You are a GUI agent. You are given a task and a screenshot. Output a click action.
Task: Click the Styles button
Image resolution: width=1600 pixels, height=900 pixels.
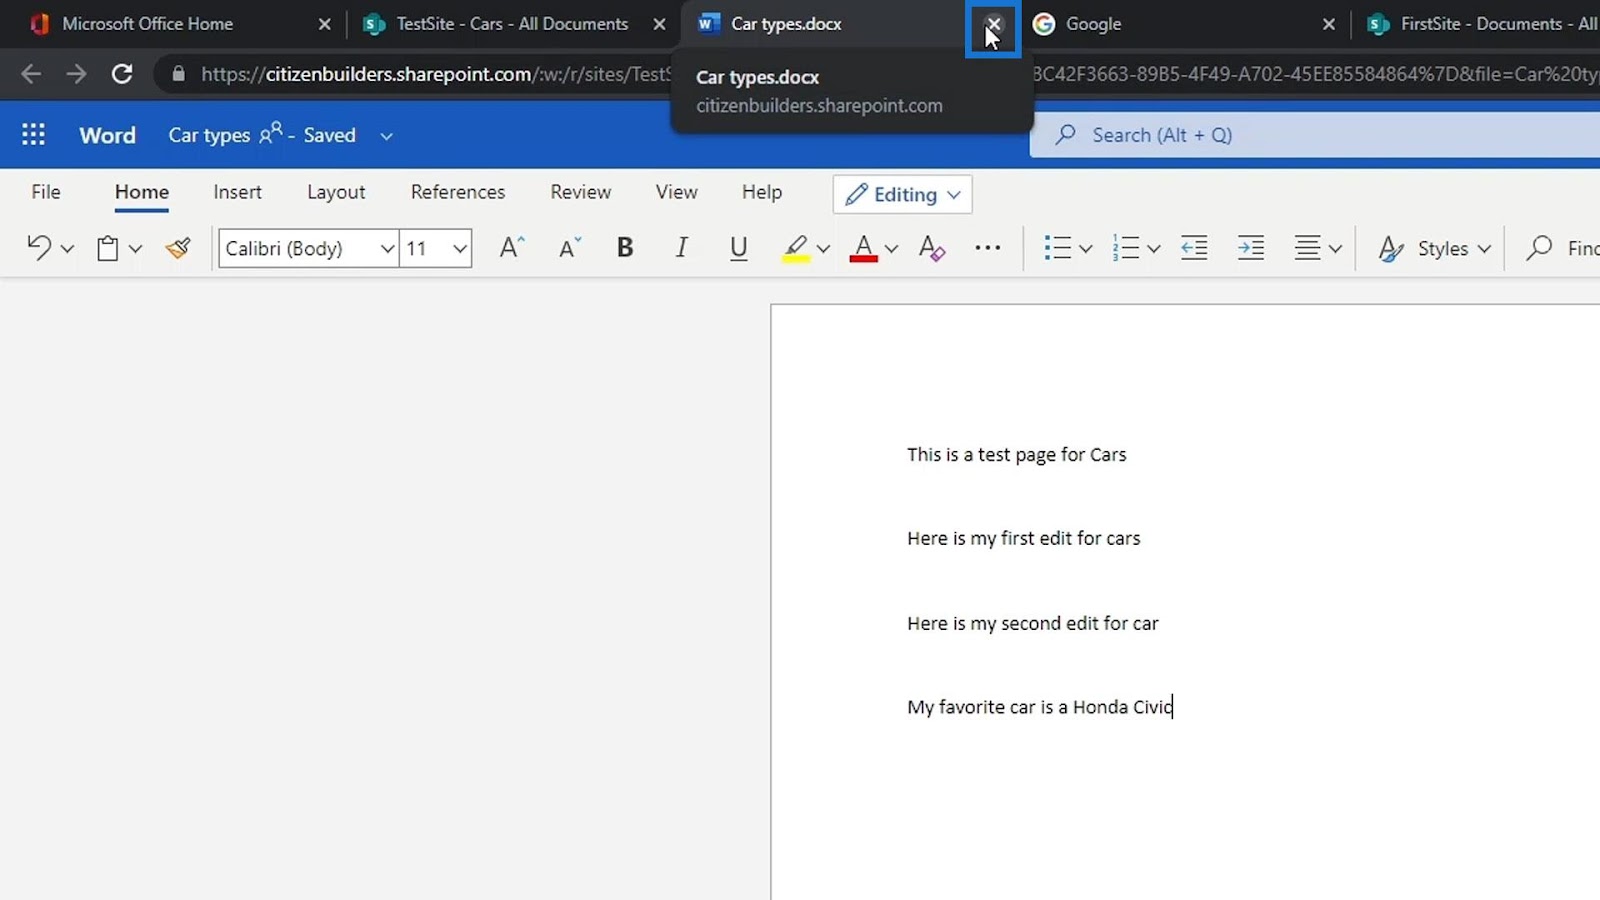pyautogui.click(x=1434, y=248)
